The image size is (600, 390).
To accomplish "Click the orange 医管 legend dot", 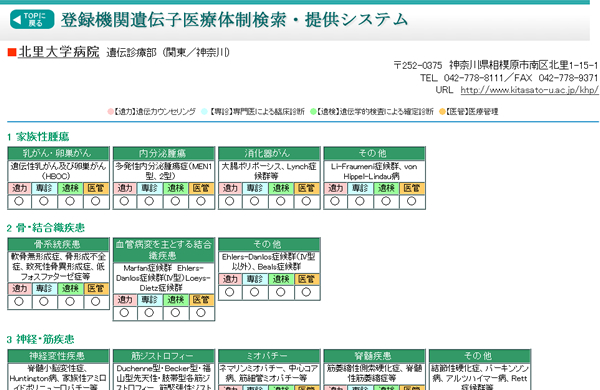I will point(442,111).
